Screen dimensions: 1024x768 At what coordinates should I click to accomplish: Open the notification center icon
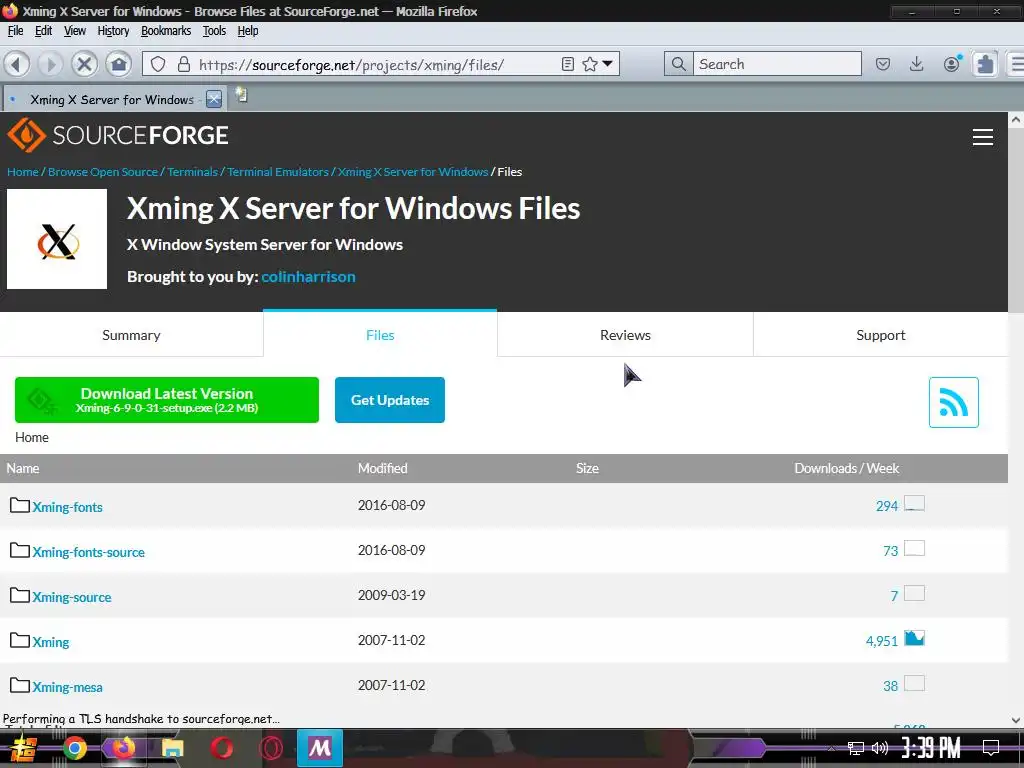click(x=991, y=748)
